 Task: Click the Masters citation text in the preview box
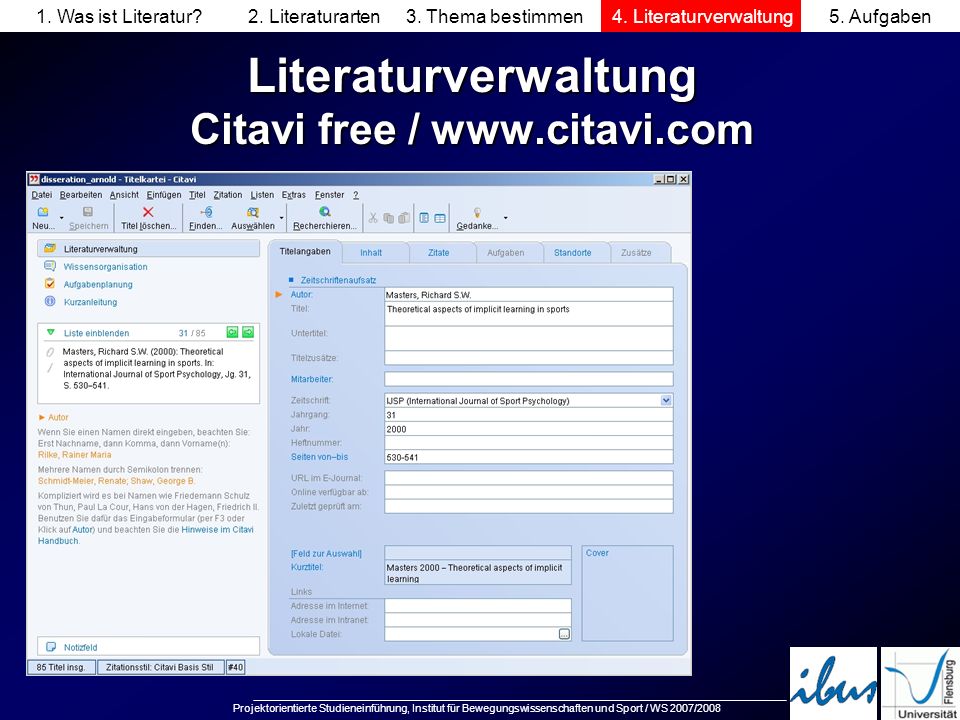coord(157,369)
